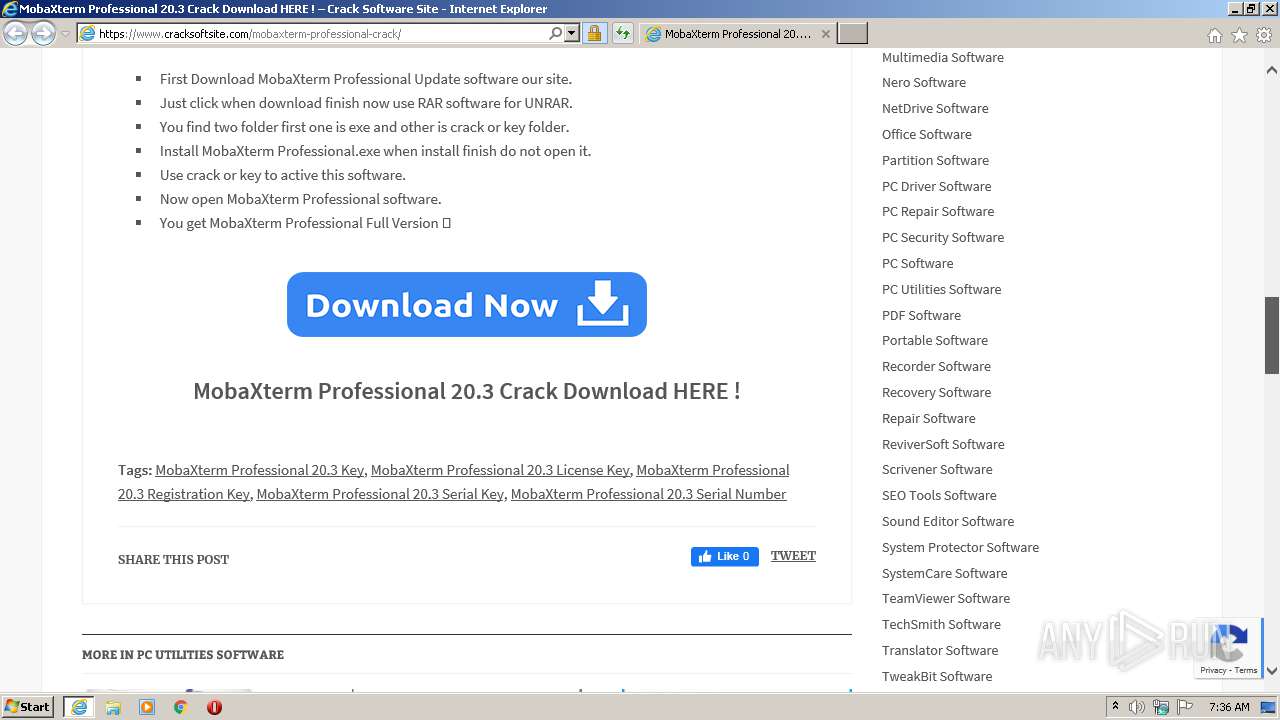Open PC Repair Software category
The width and height of the screenshot is (1280, 720).
pyautogui.click(x=938, y=212)
